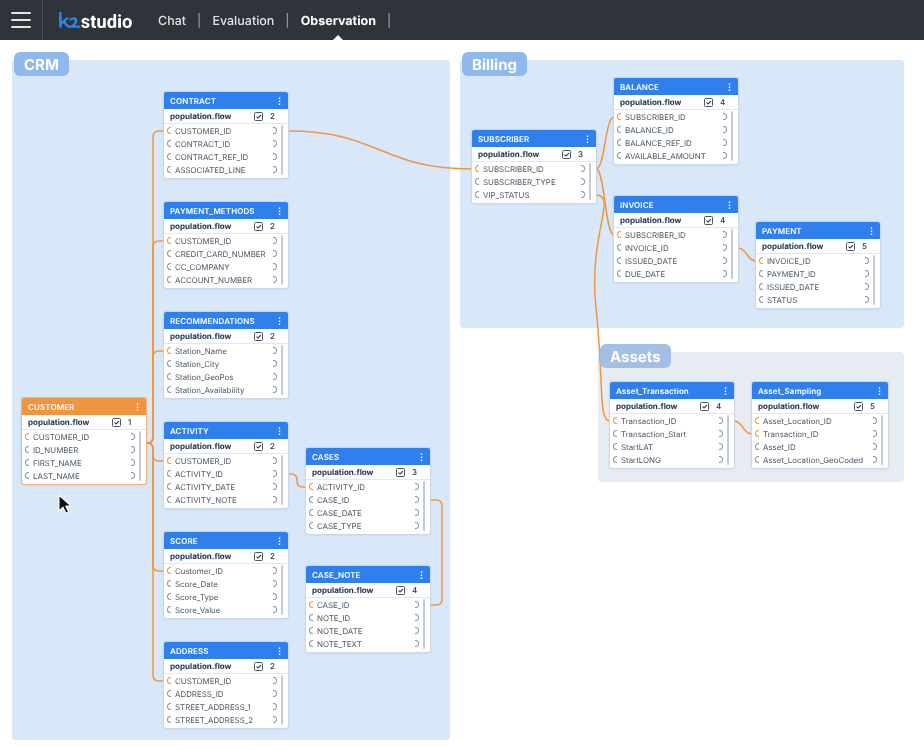Open CASES table kebab menu
The height and width of the screenshot is (750, 924).
421,457
